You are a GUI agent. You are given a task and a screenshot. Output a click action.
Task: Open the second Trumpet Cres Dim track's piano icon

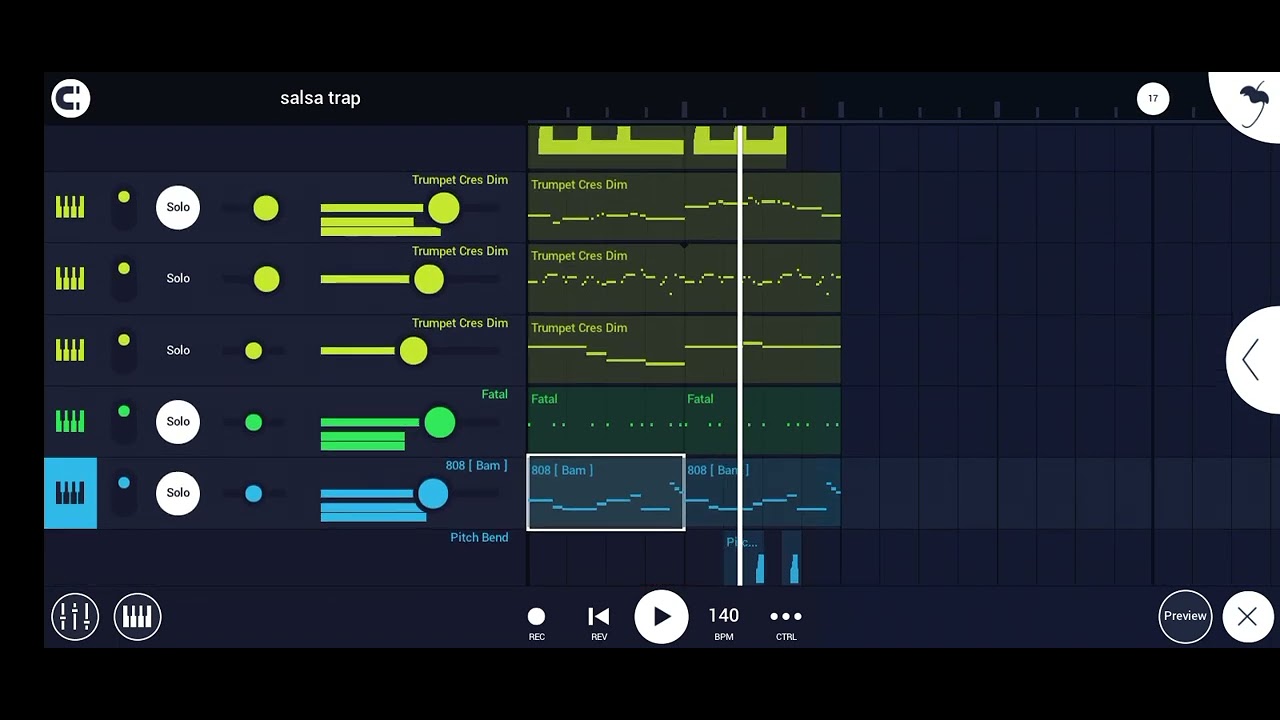(70, 278)
